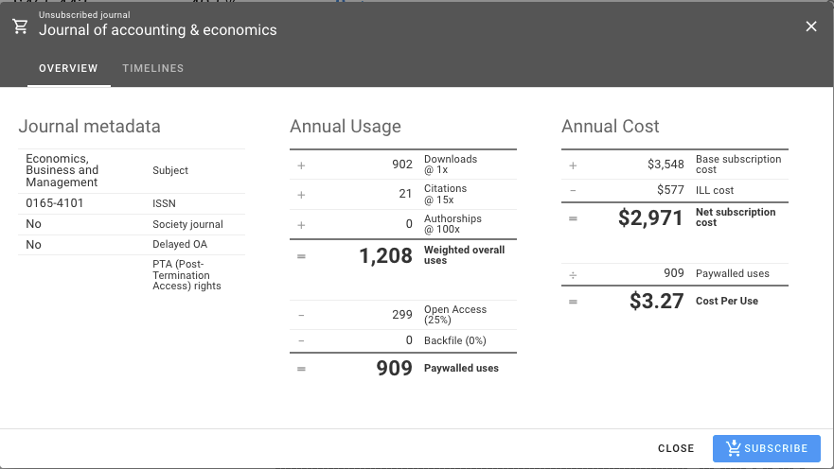
Task: Click the equals icon beside Cost Per Use
Action: [x=573, y=302]
